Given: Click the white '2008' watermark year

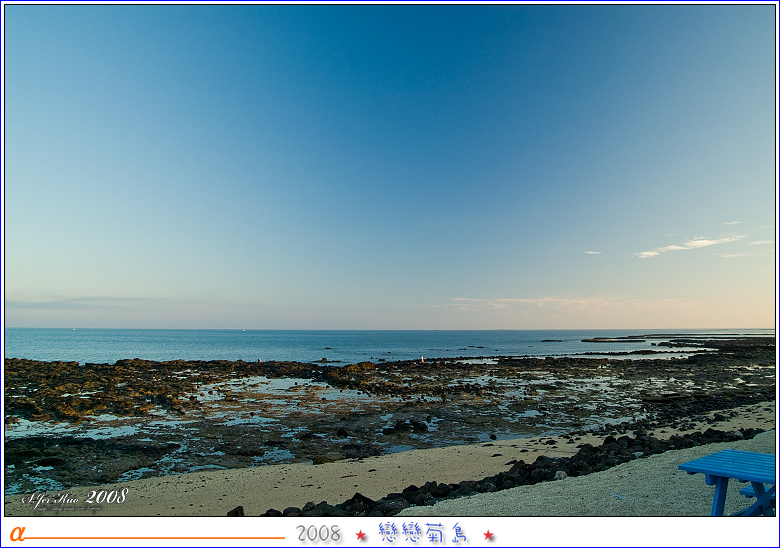Looking at the screenshot, I should (106, 496).
